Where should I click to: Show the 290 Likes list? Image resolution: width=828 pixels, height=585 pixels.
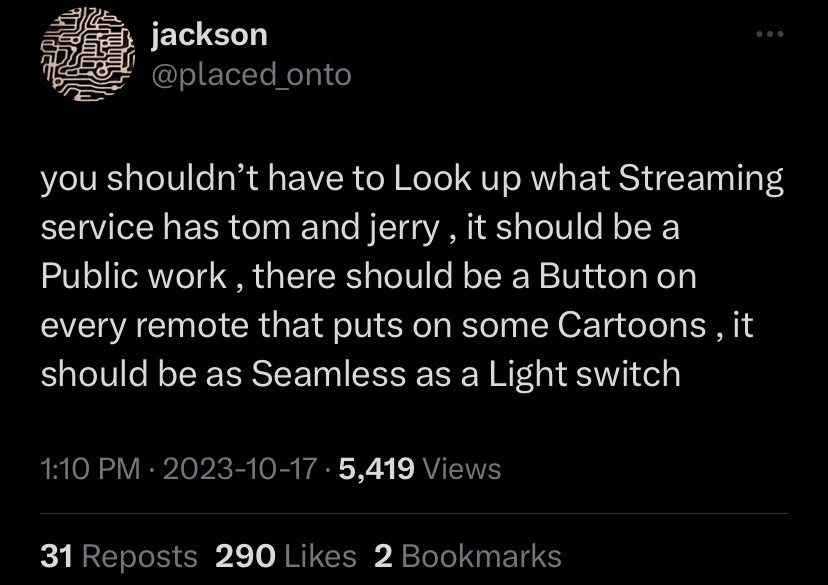(x=286, y=556)
